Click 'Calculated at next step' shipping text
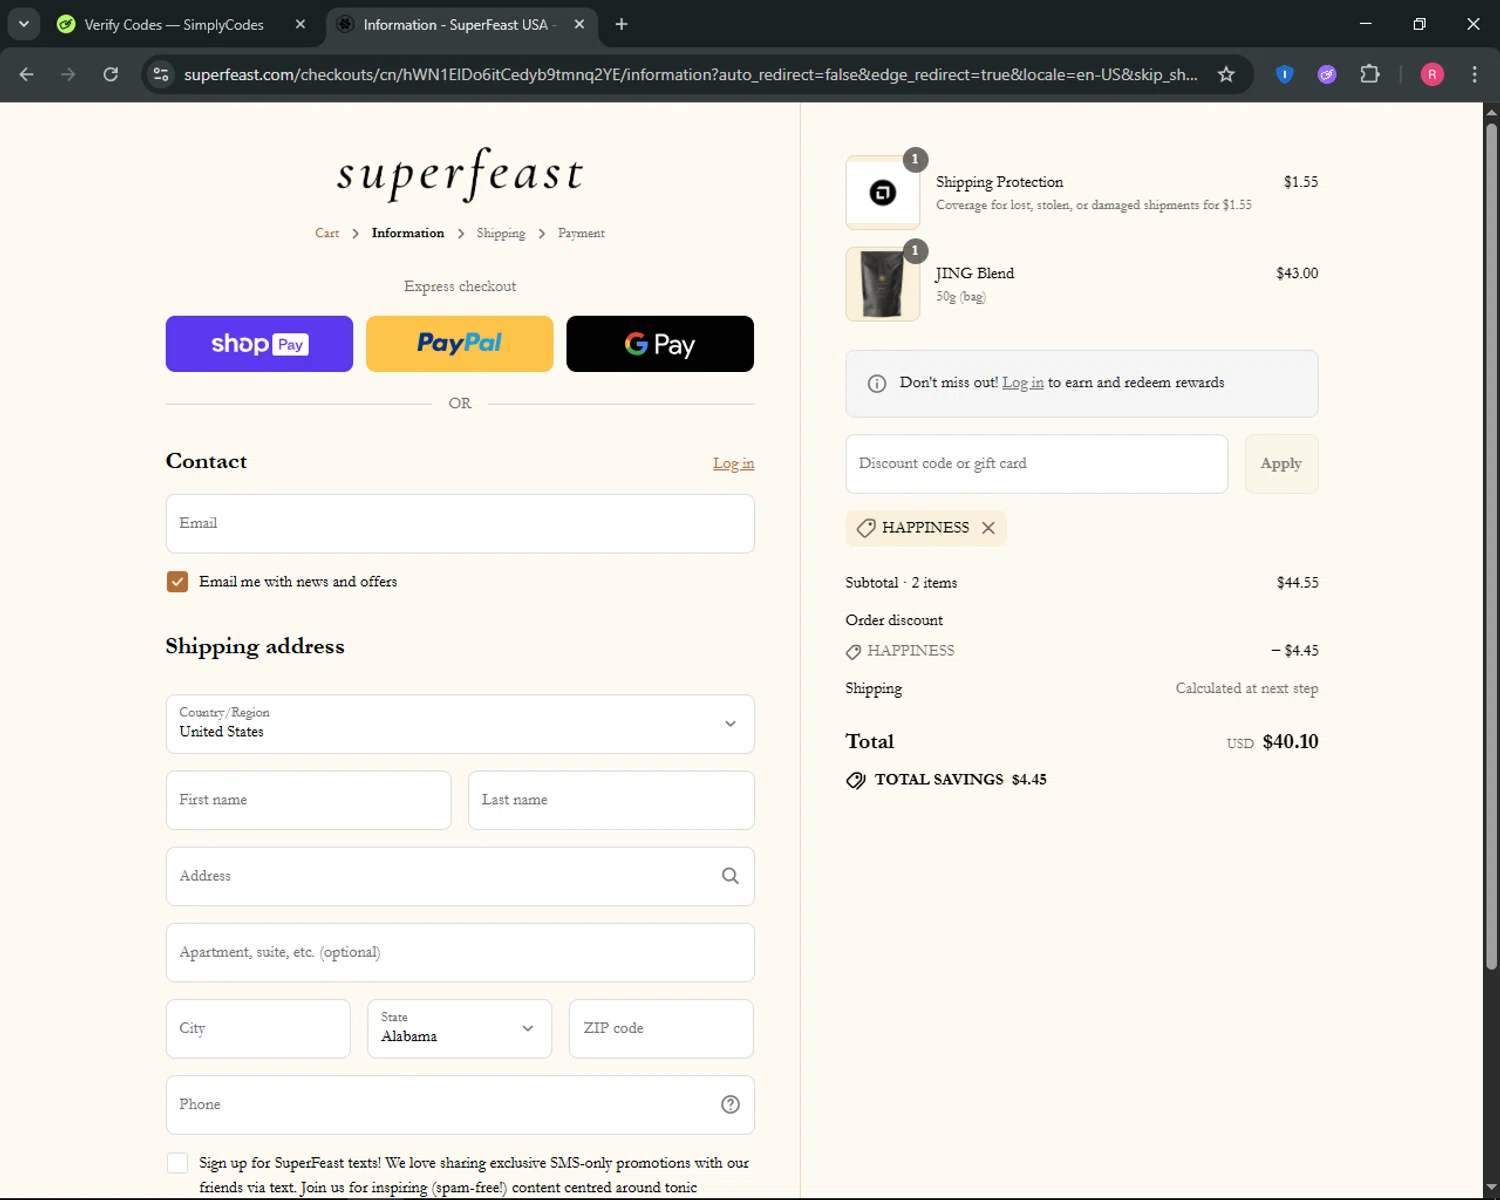 point(1247,688)
